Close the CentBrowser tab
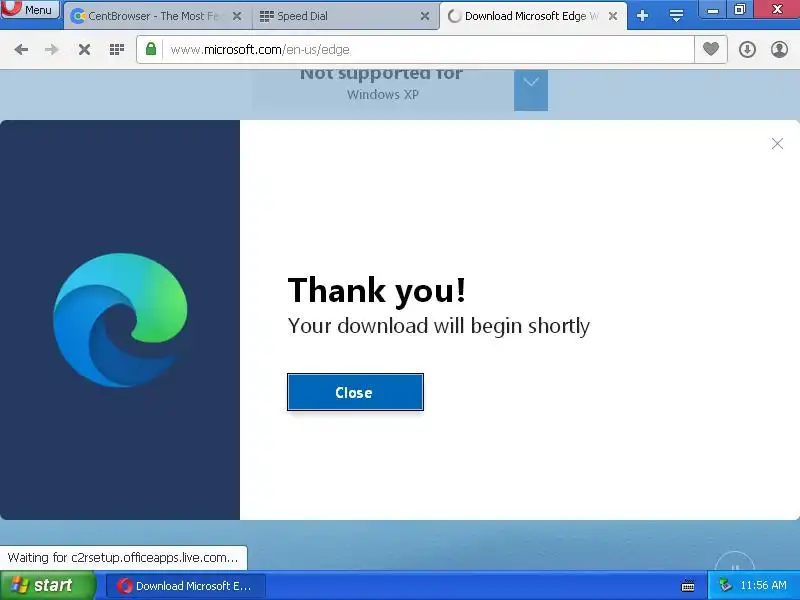This screenshot has width=800, height=600. 237,16
